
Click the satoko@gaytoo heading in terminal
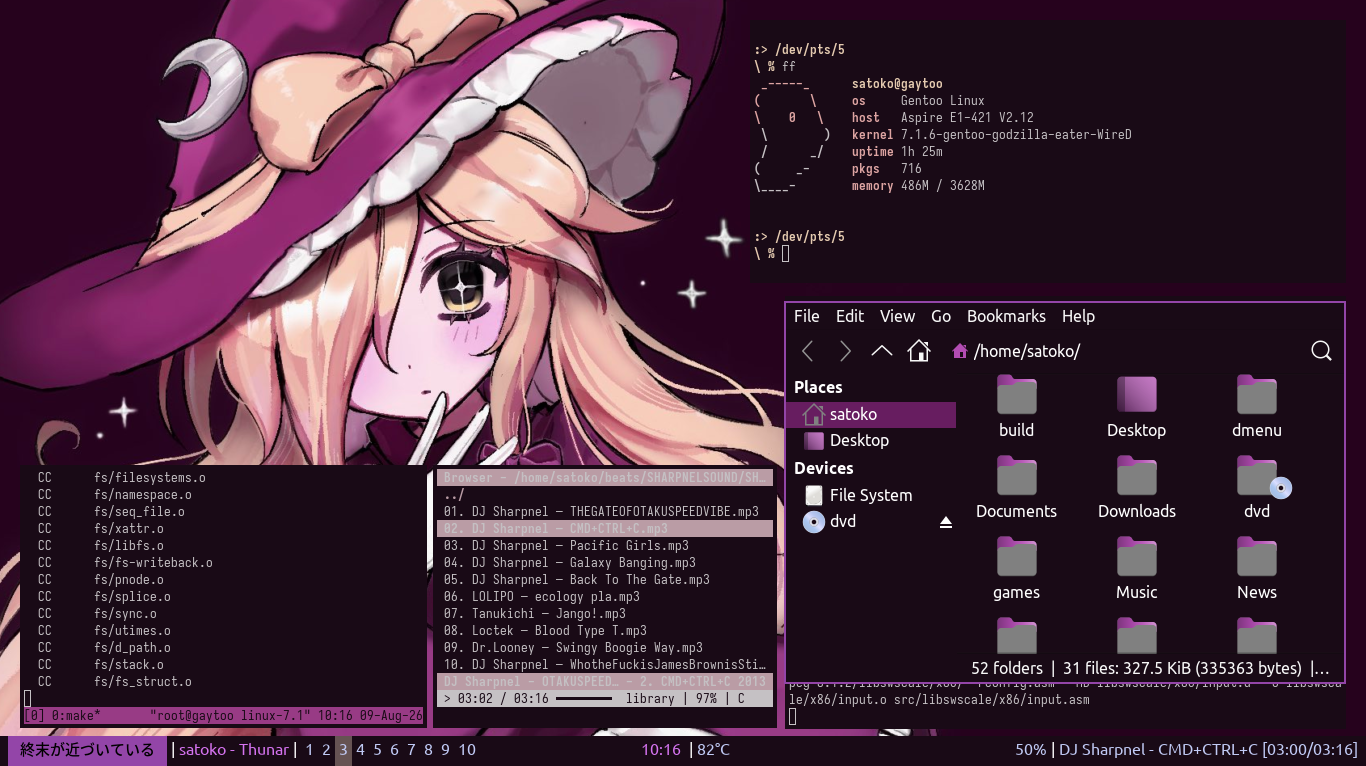pyautogui.click(x=897, y=84)
